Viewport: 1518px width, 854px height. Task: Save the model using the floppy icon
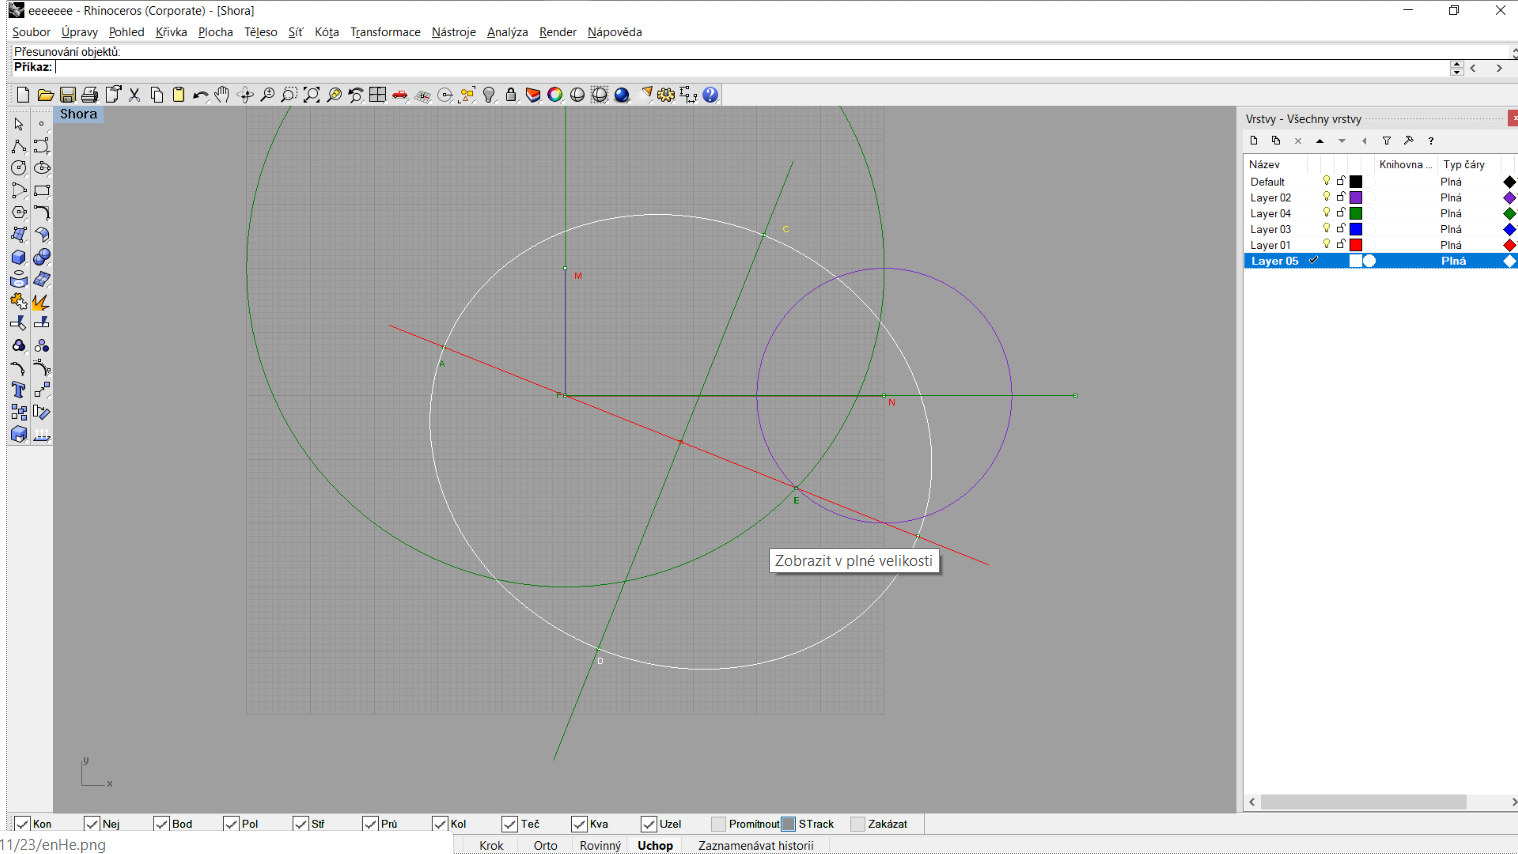(67, 95)
